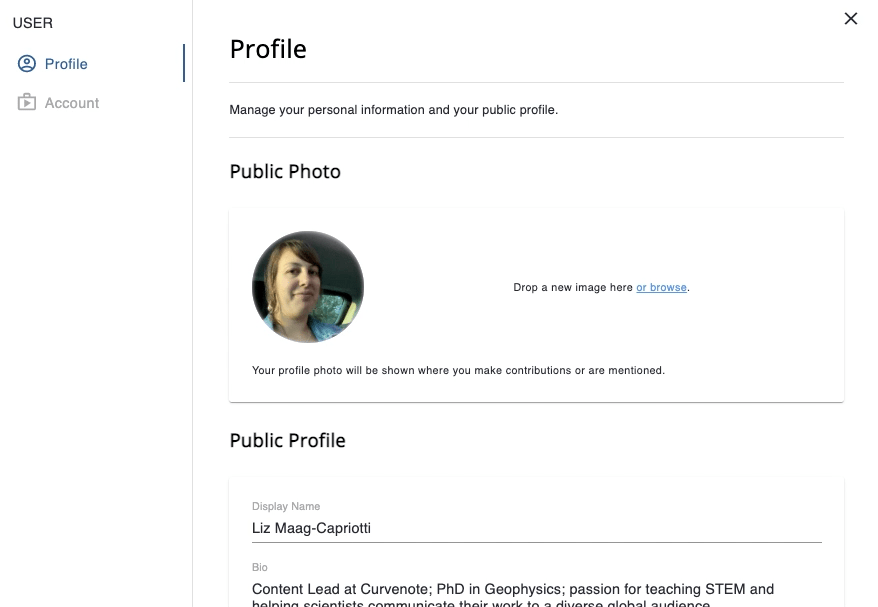This screenshot has width=878, height=607.
Task: Click the "or browse" link
Action: coord(661,288)
